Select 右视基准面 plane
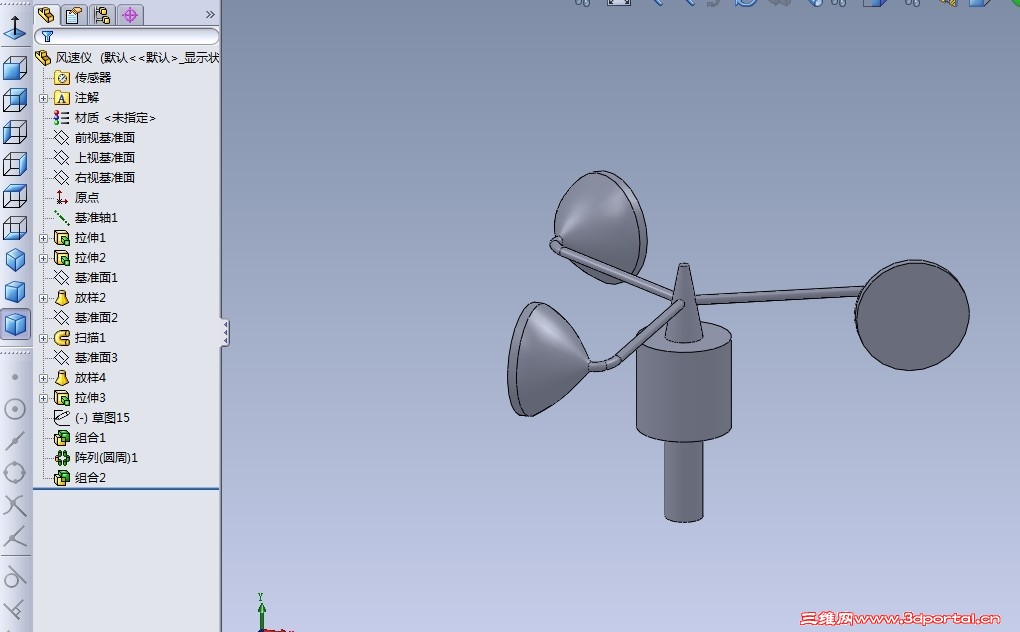The image size is (1020, 632). point(94,178)
